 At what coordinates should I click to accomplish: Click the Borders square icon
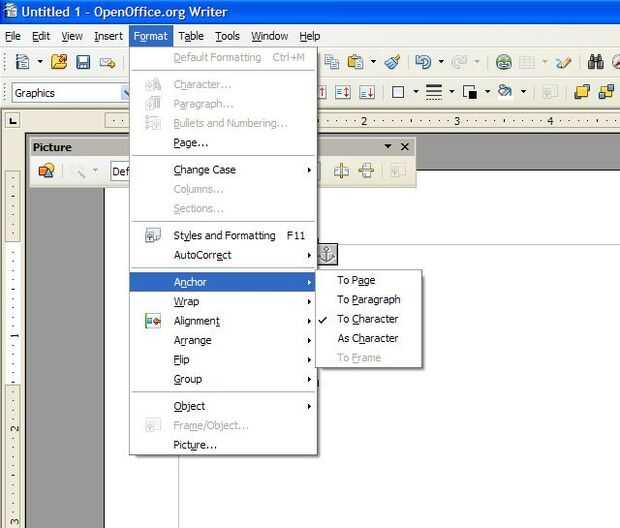[x=398, y=93]
